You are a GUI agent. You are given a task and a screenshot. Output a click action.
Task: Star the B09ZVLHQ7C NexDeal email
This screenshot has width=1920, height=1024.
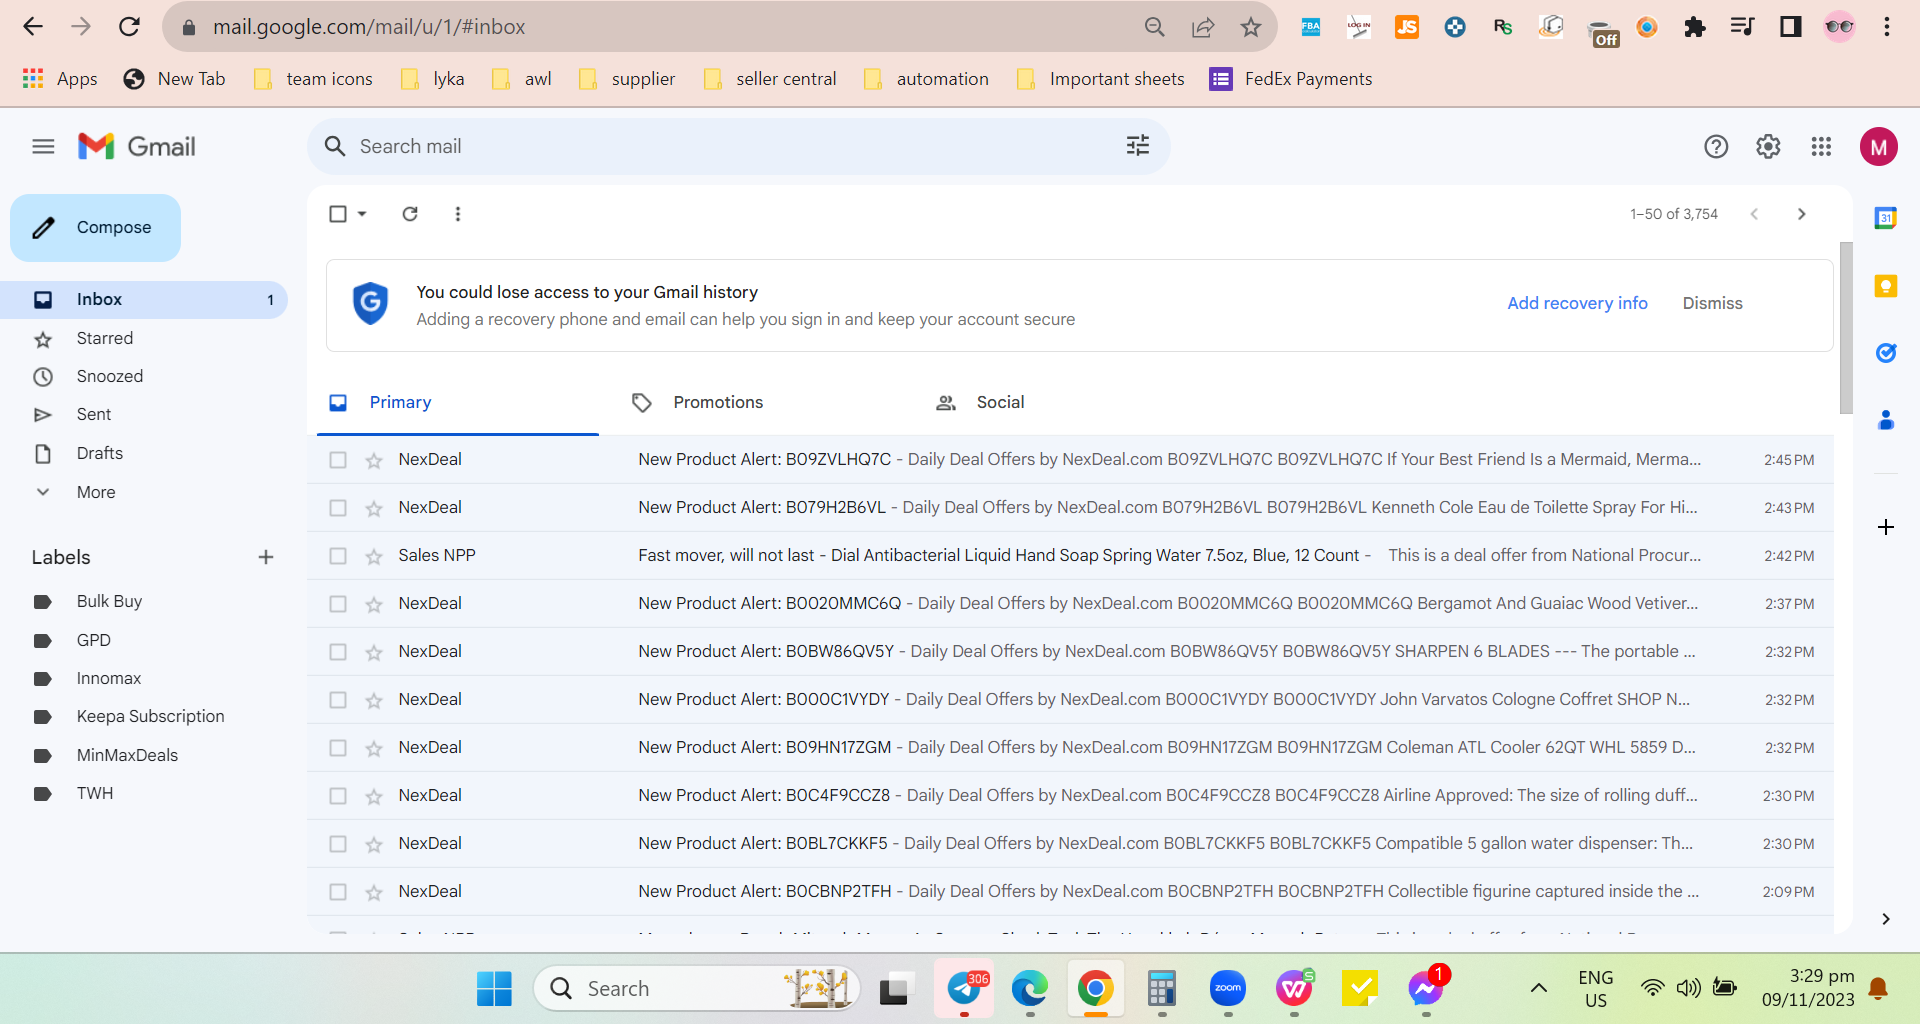pos(374,460)
